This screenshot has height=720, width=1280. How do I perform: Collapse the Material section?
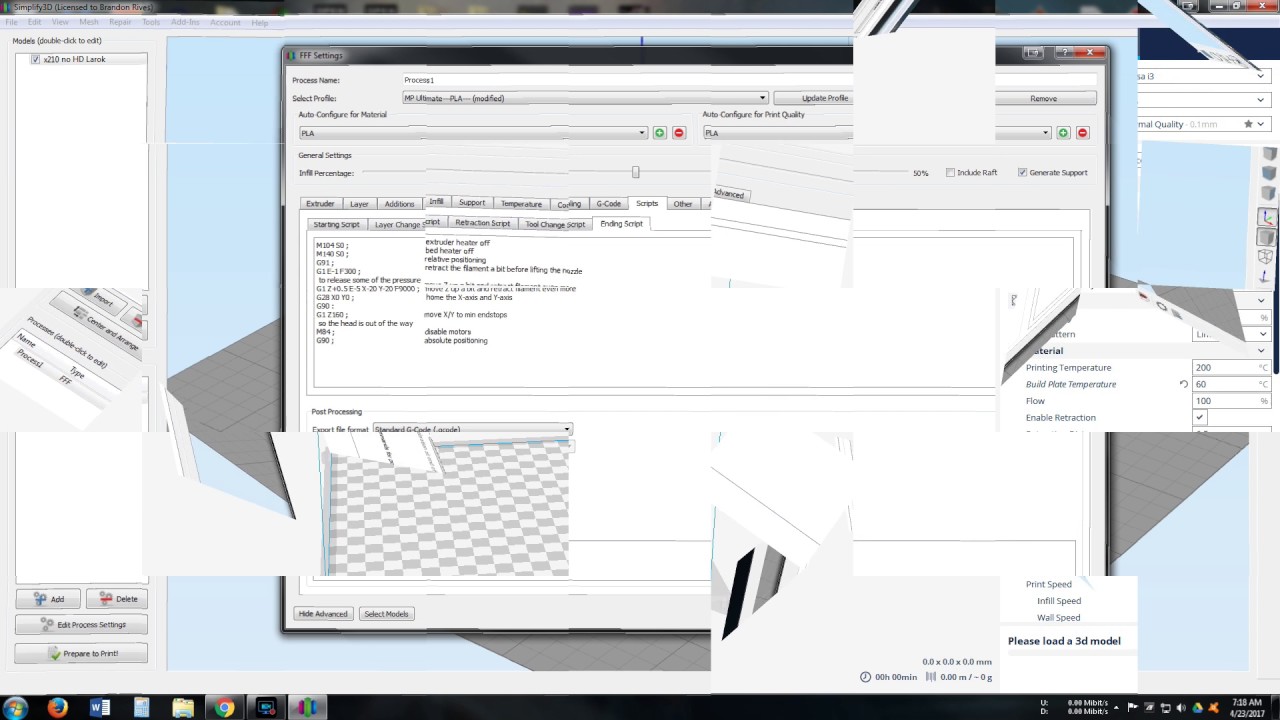(1262, 351)
